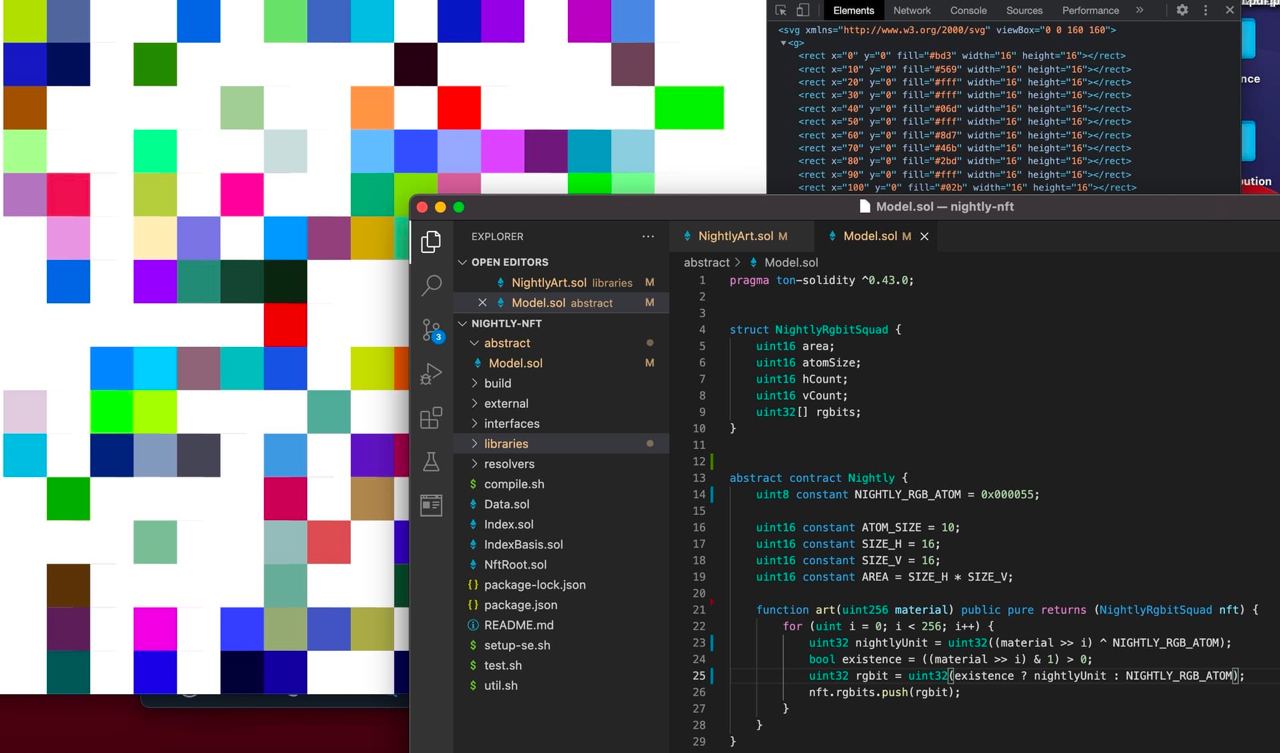Switch to the NightlyArt.sol editor tab

[735, 236]
